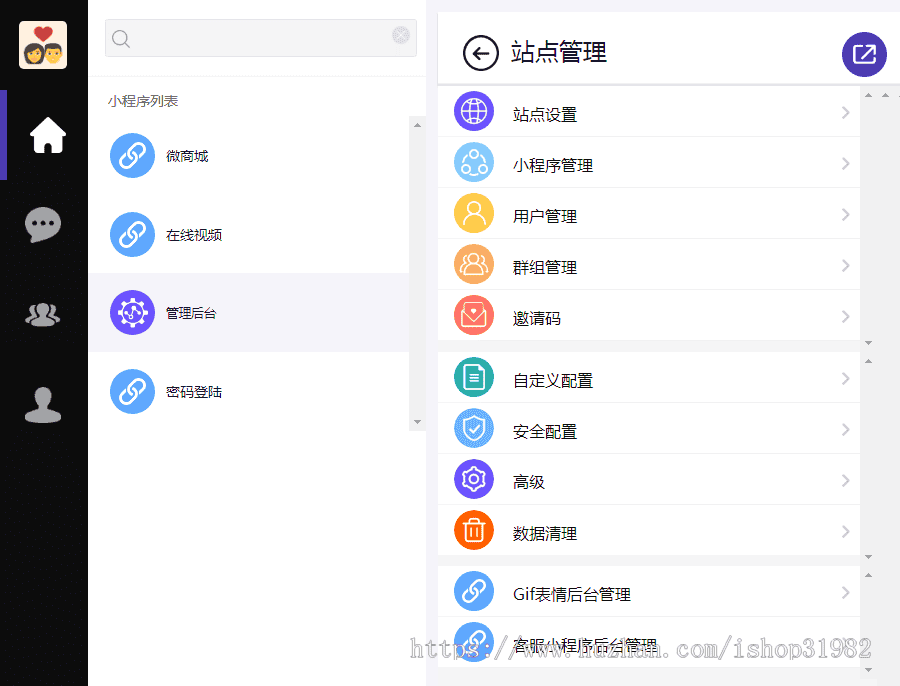
Task: Open in new window purple button
Action: (864, 55)
